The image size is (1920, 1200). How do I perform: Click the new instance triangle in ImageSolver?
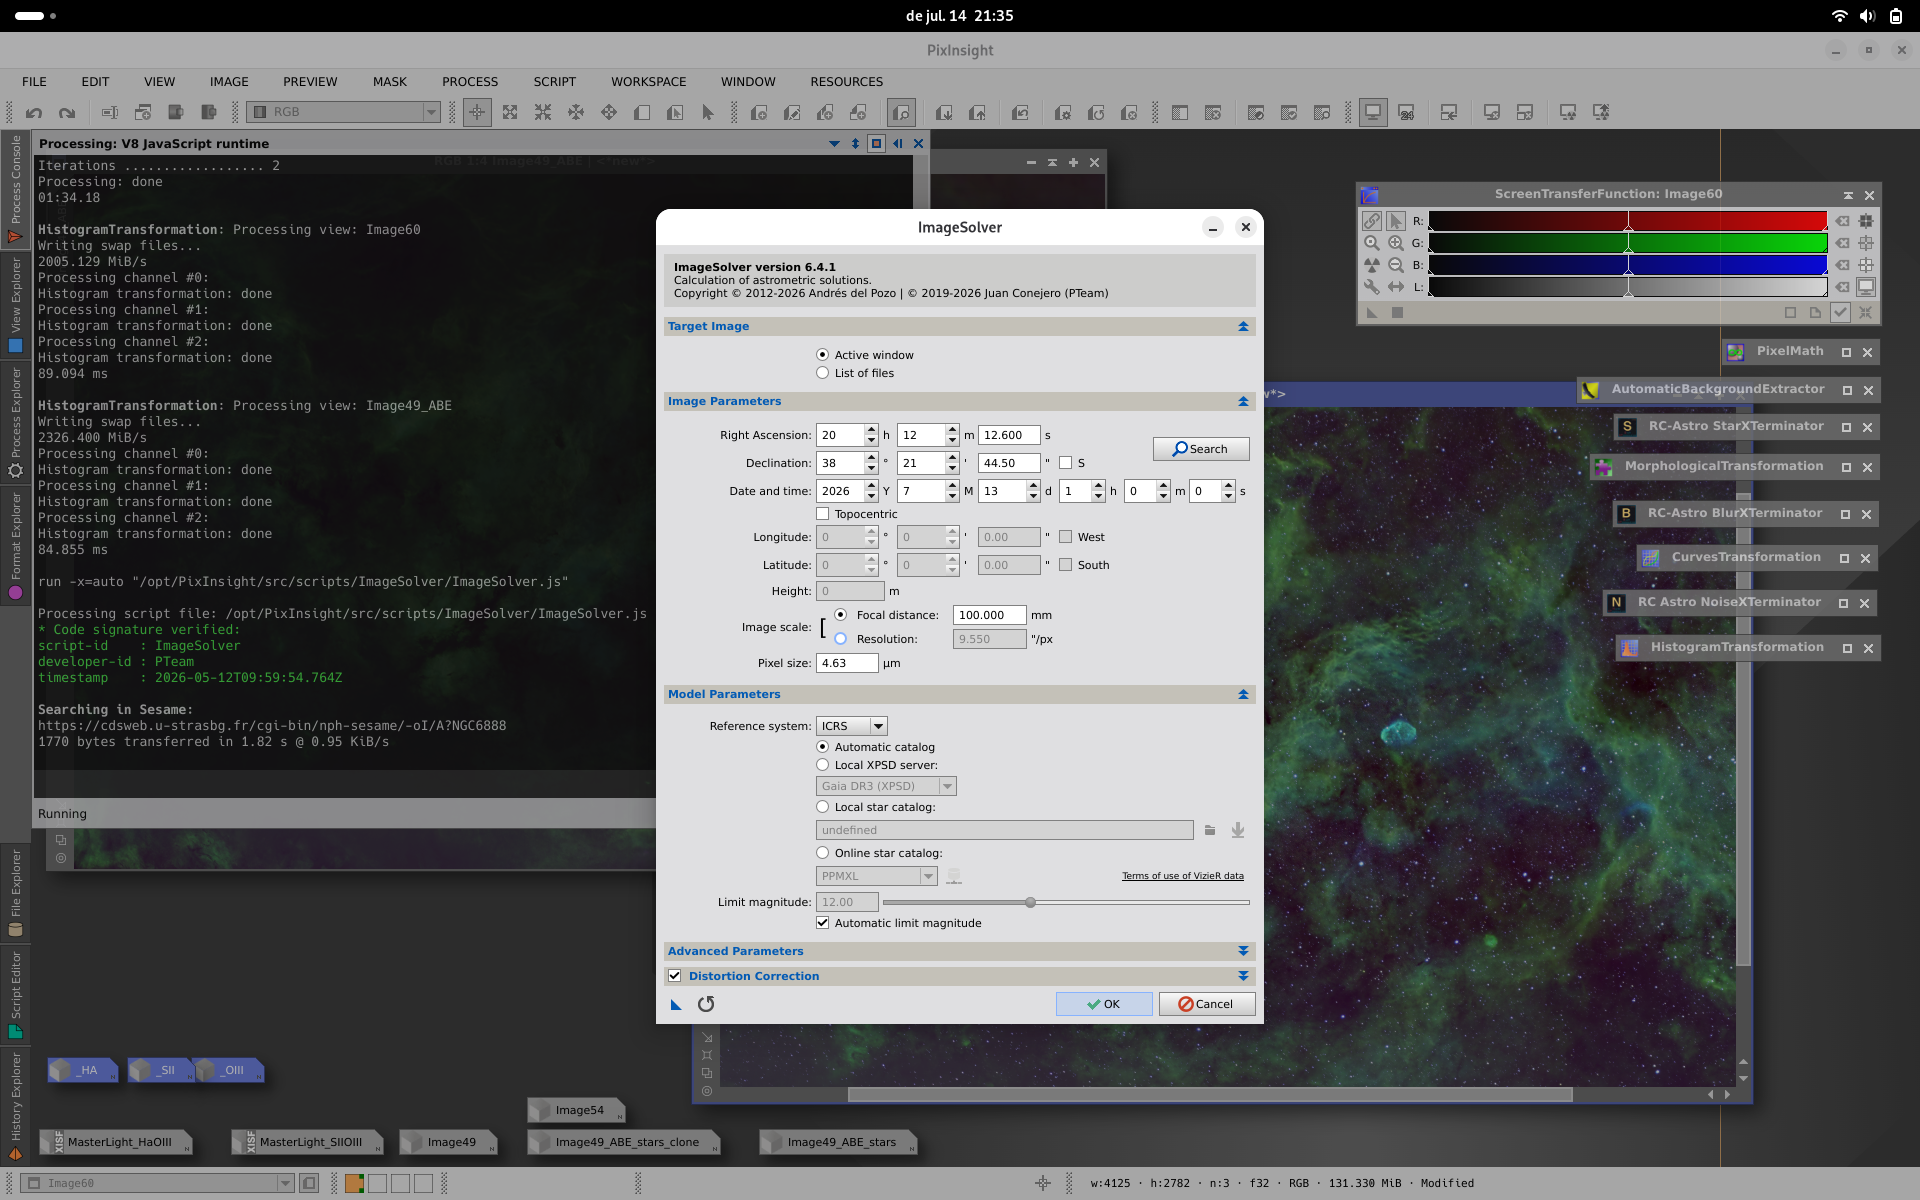click(676, 1004)
